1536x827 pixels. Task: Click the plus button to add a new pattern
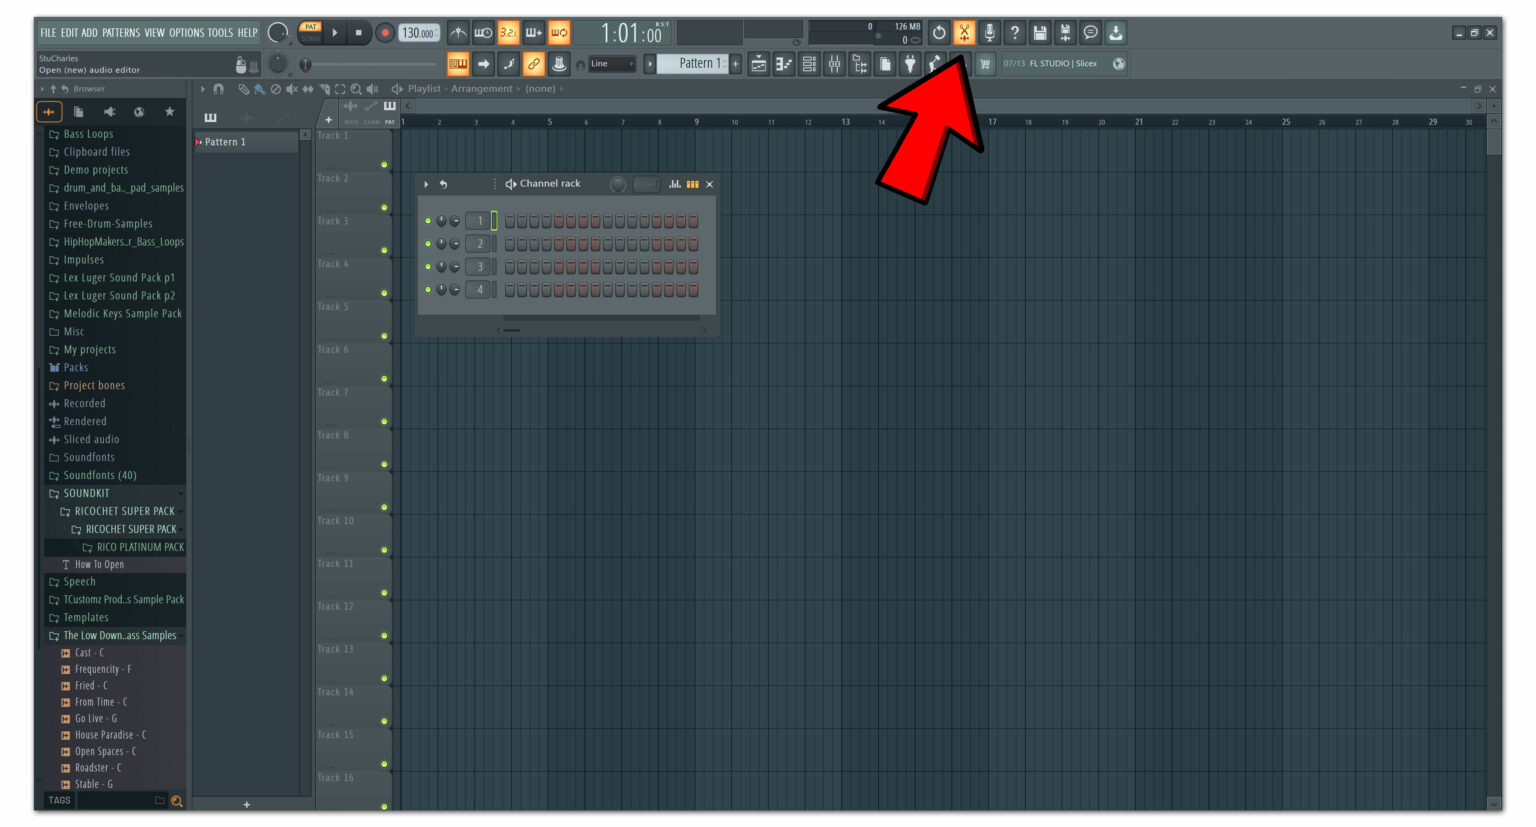click(735, 63)
